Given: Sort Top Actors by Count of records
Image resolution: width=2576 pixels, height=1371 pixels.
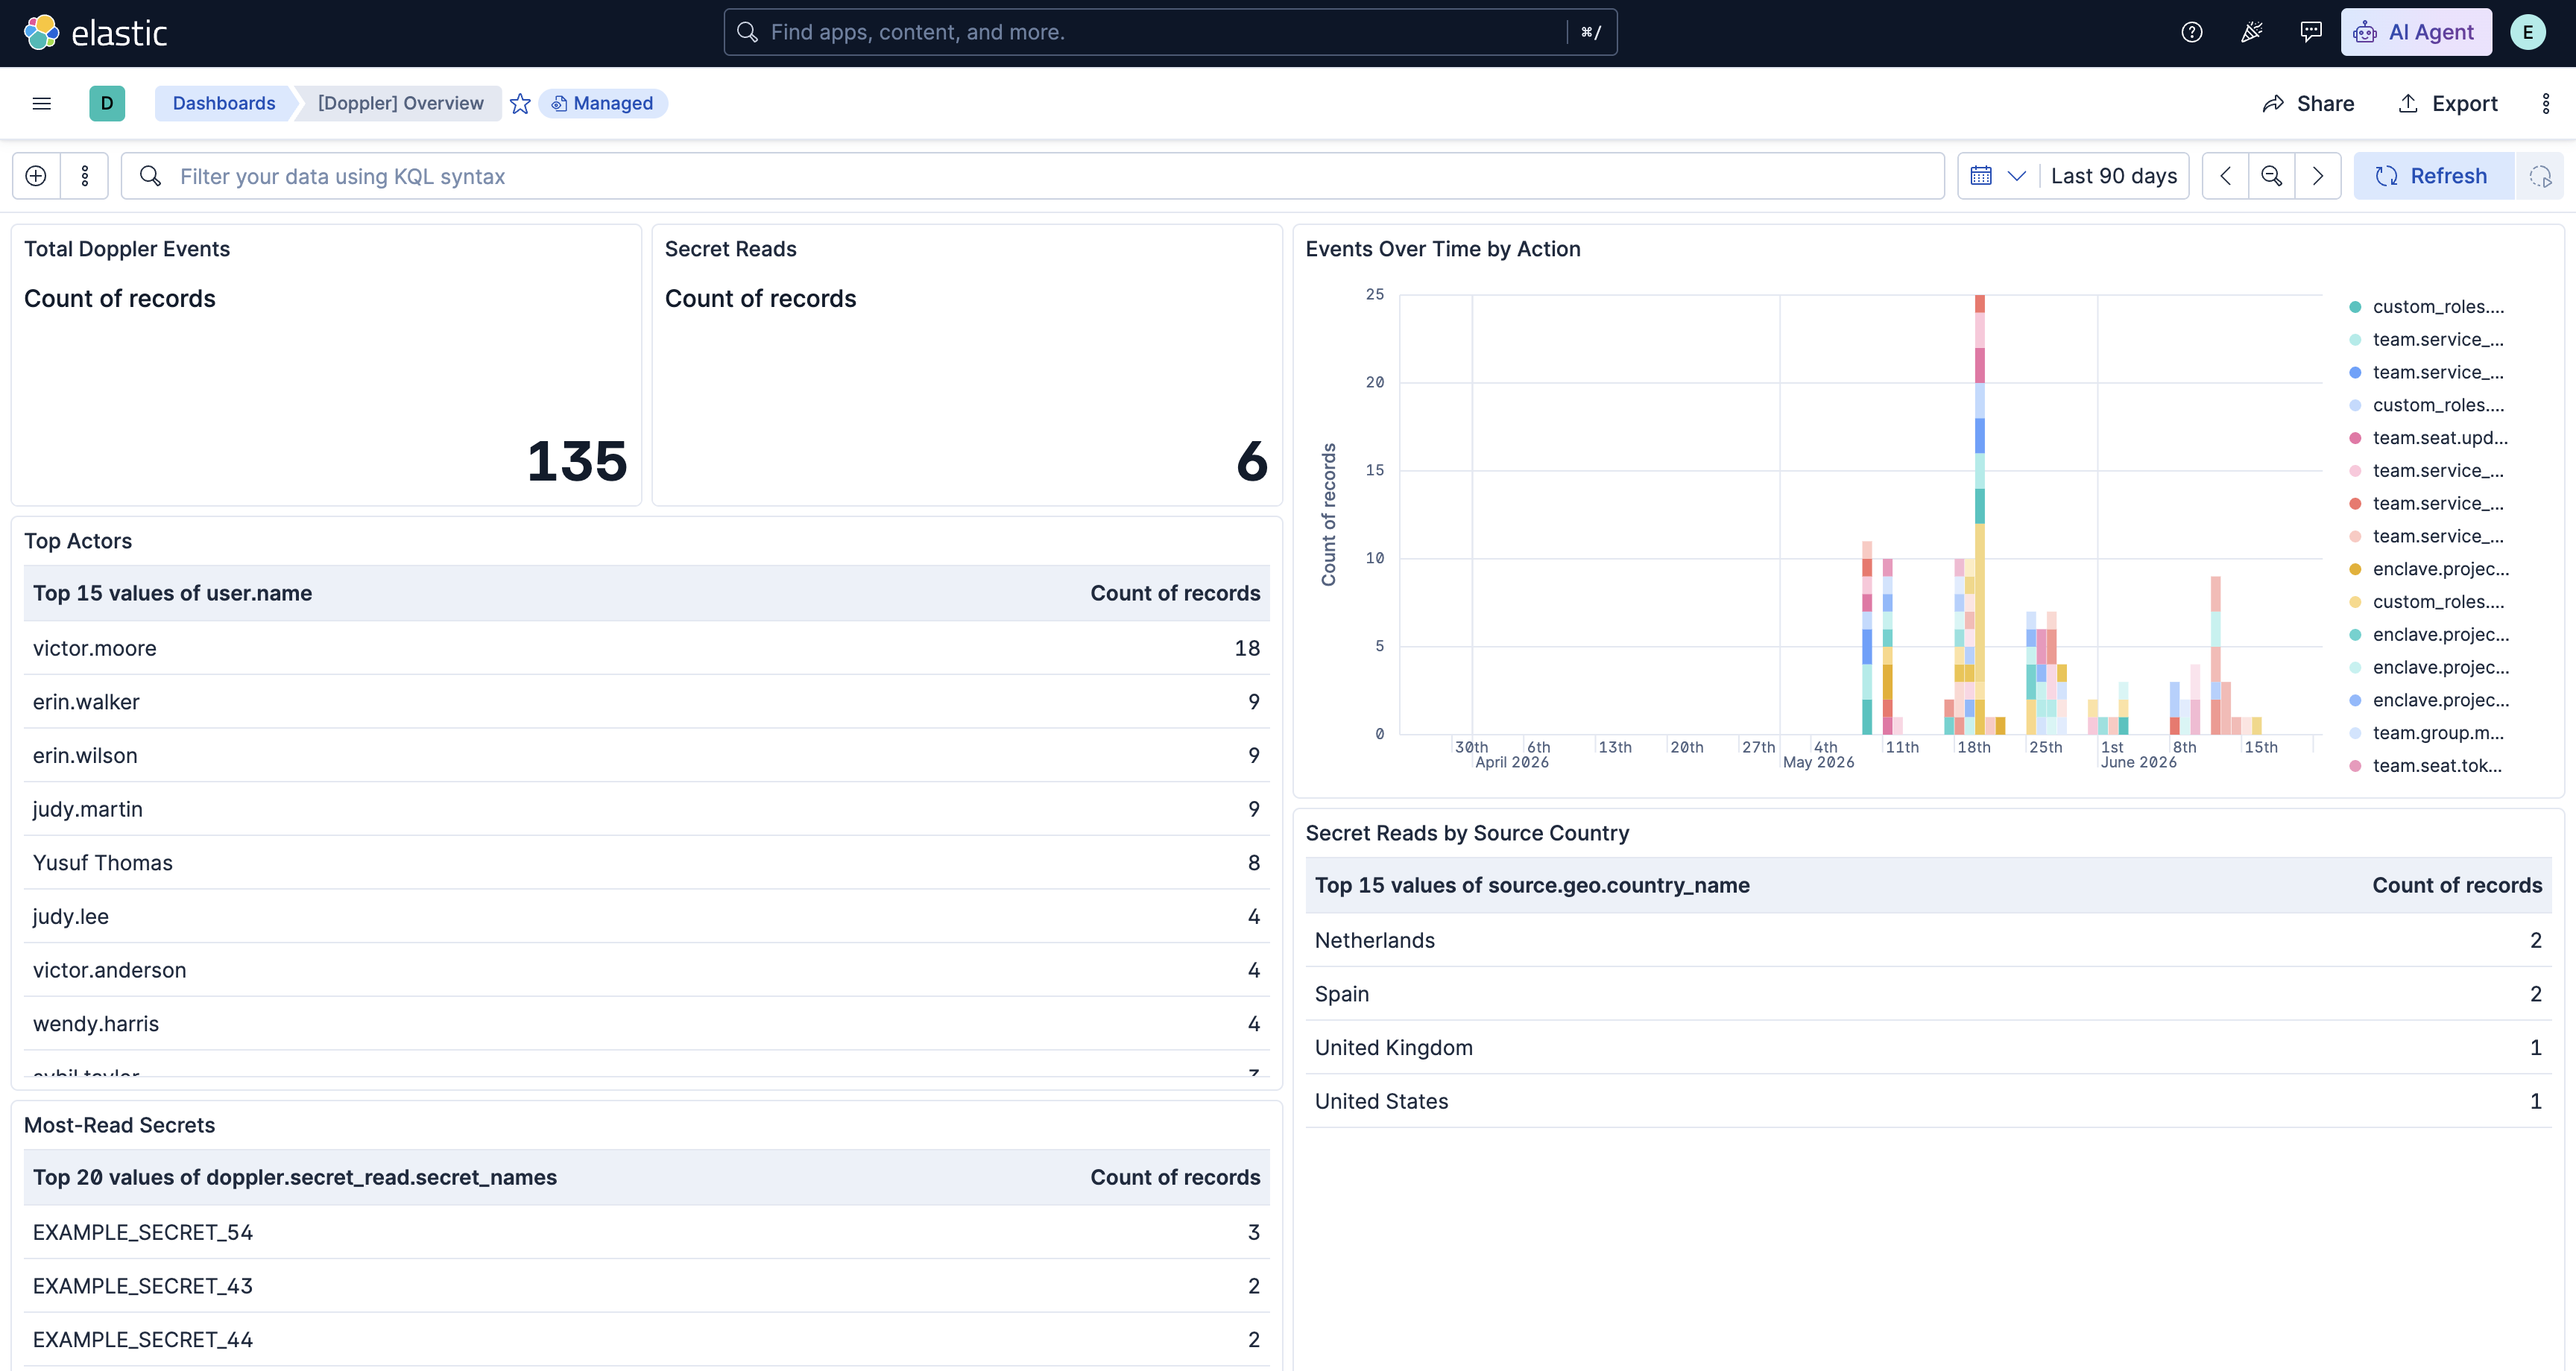Looking at the screenshot, I should (1175, 593).
